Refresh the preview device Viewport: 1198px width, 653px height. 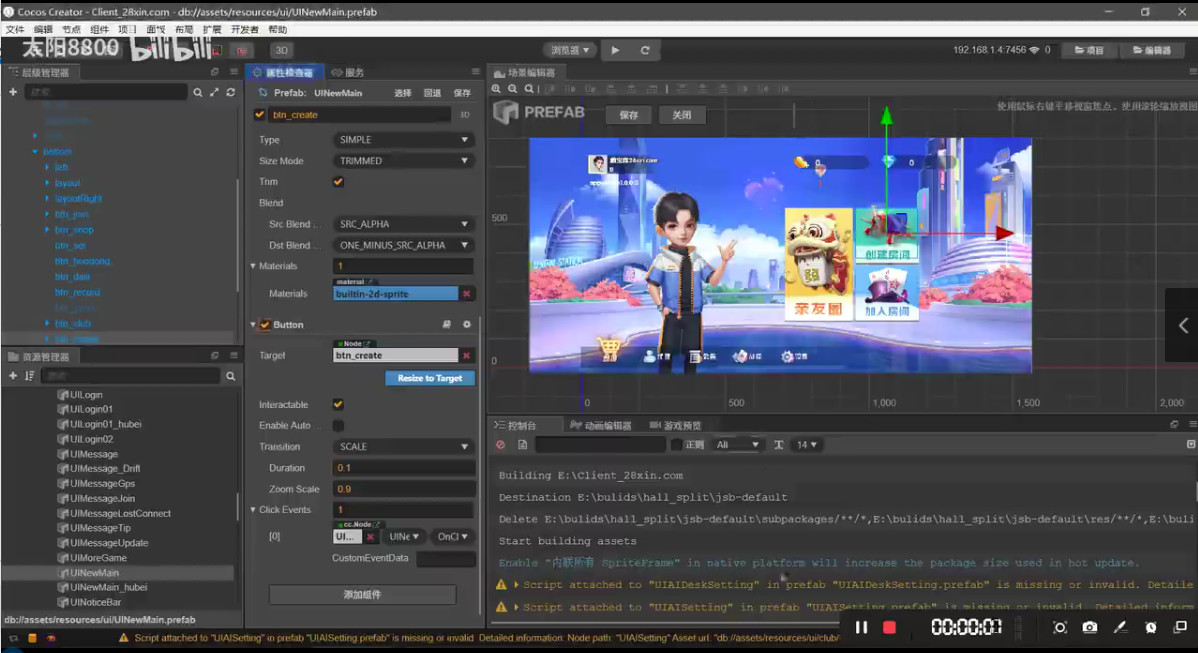point(645,50)
